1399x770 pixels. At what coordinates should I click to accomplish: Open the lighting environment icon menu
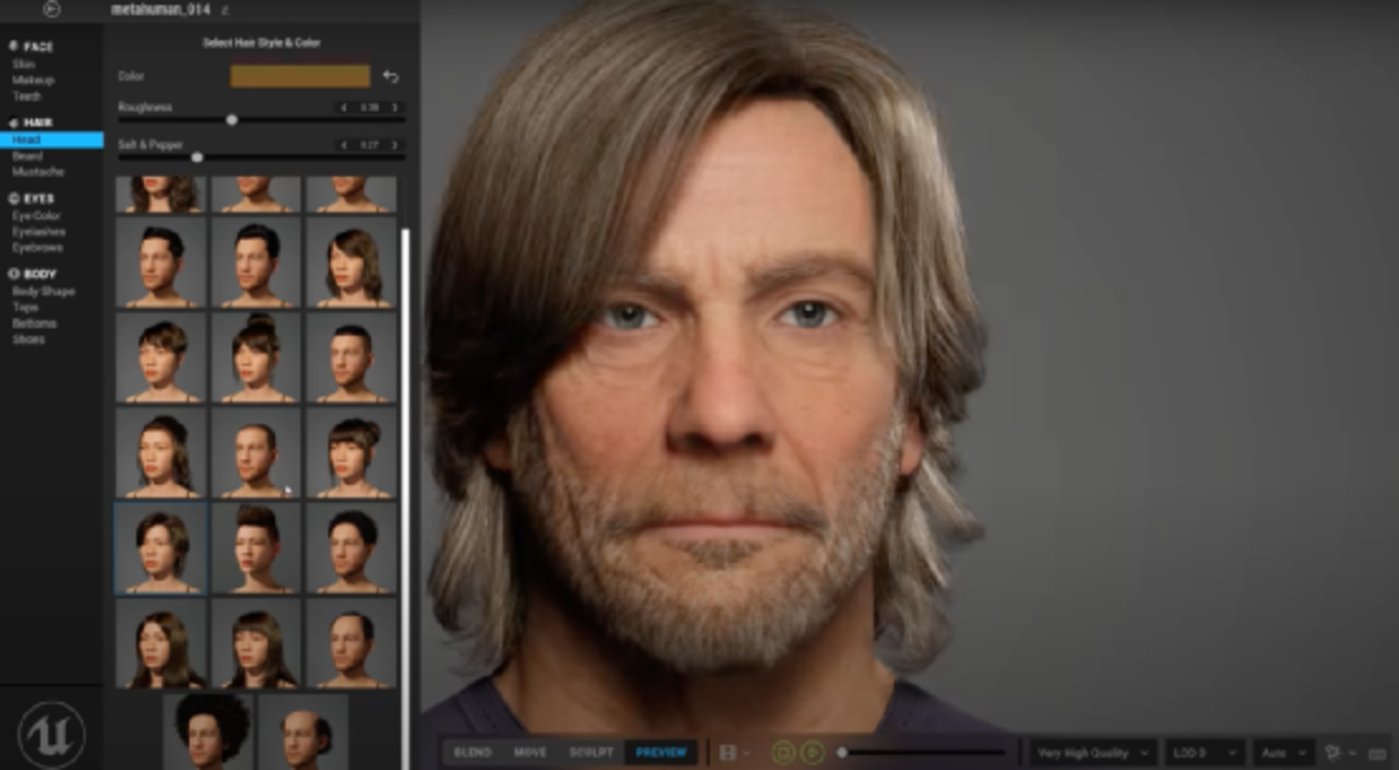pyautogui.click(x=1338, y=753)
